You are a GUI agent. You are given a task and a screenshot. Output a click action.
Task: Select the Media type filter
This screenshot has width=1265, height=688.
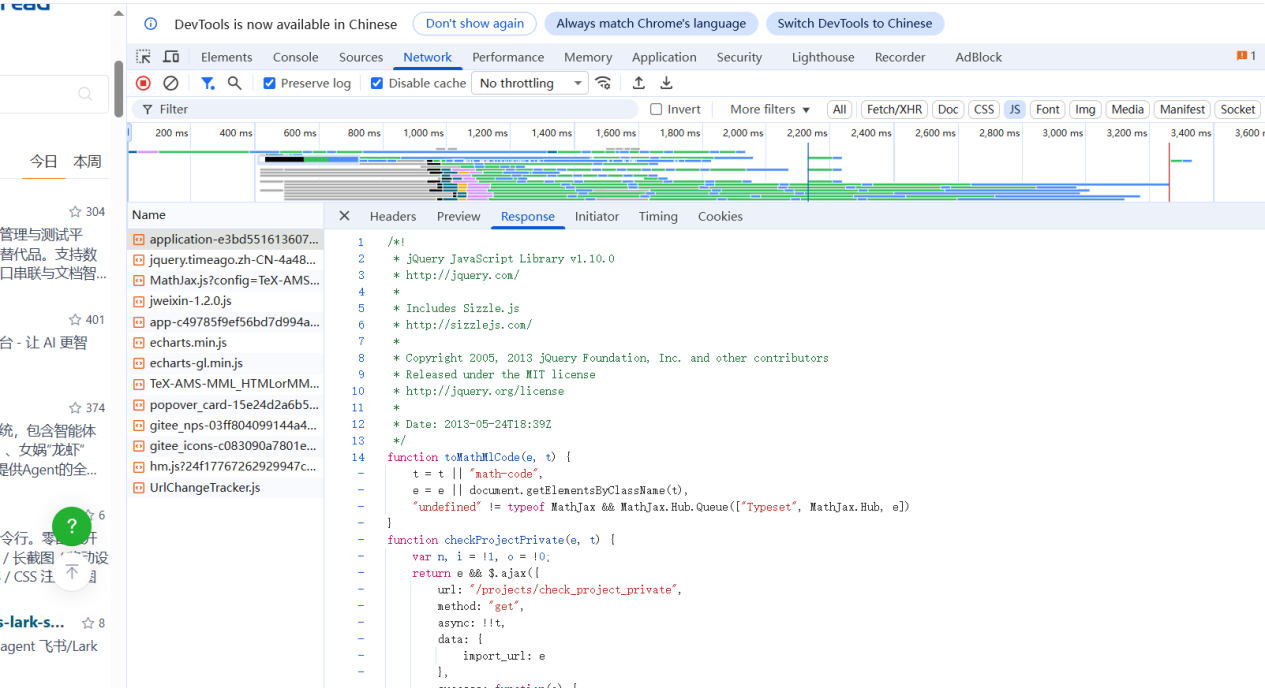[1127, 109]
